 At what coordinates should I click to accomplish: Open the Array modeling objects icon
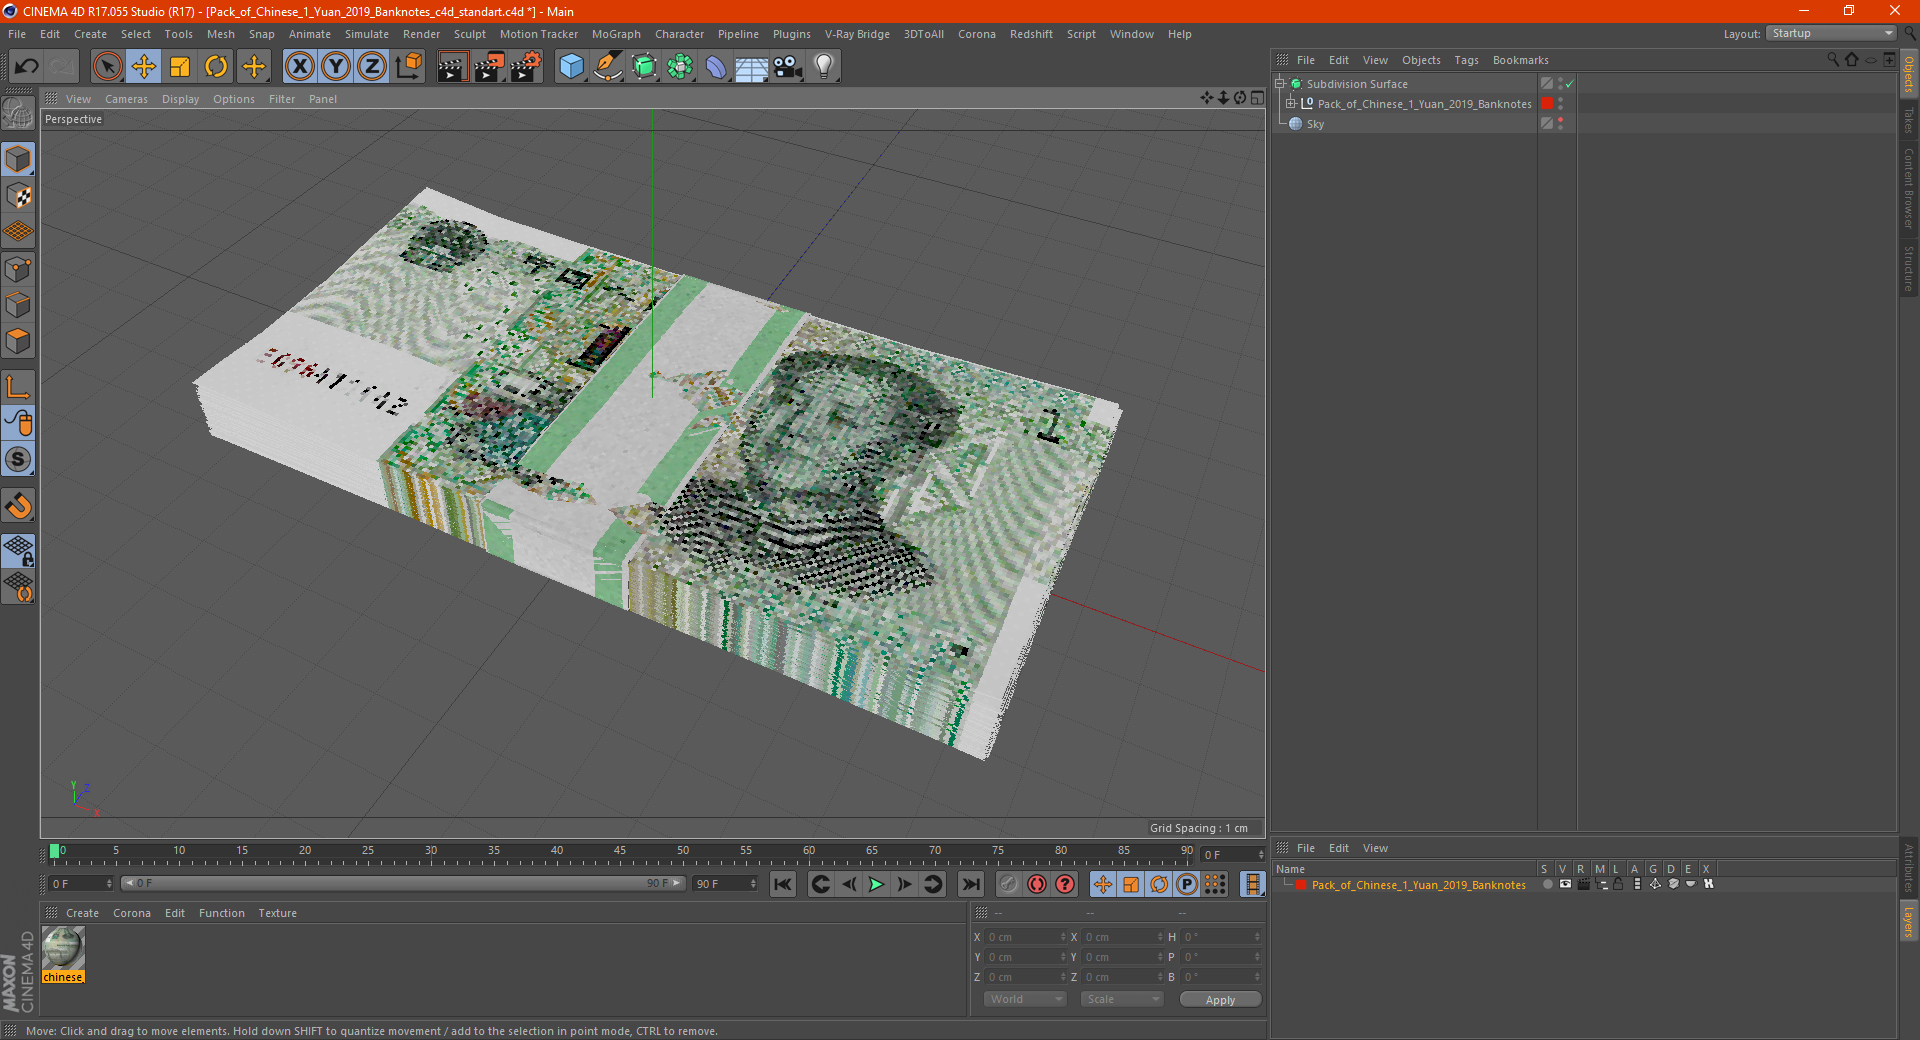click(680, 67)
